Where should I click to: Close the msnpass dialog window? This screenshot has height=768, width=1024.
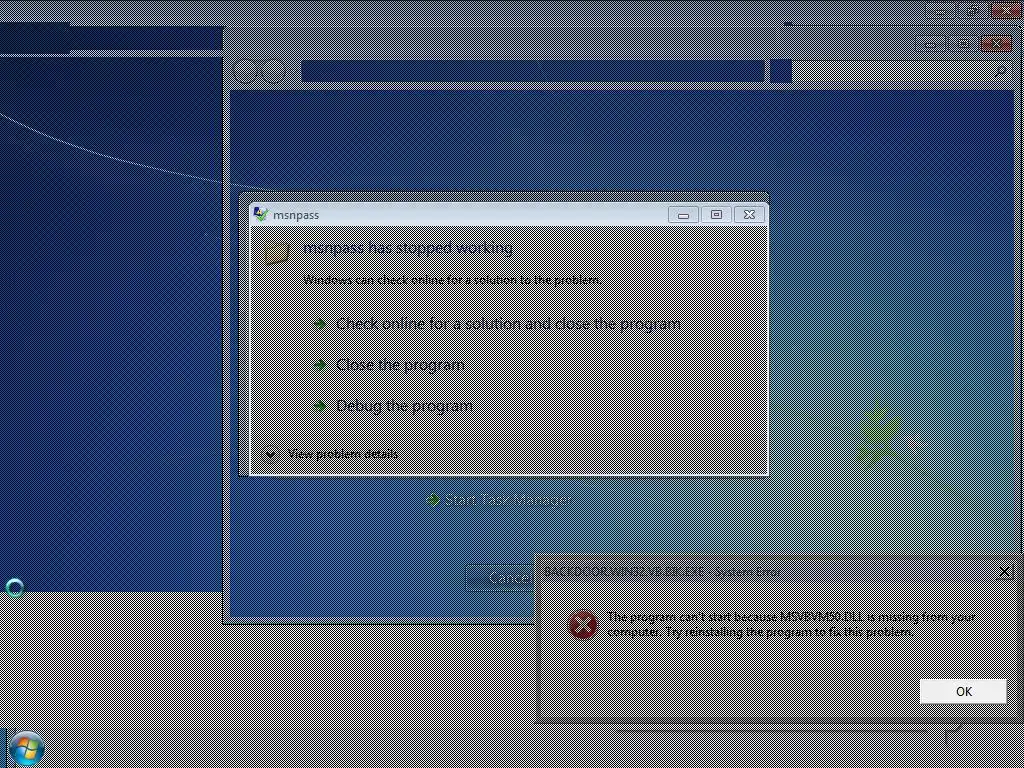tap(749, 215)
